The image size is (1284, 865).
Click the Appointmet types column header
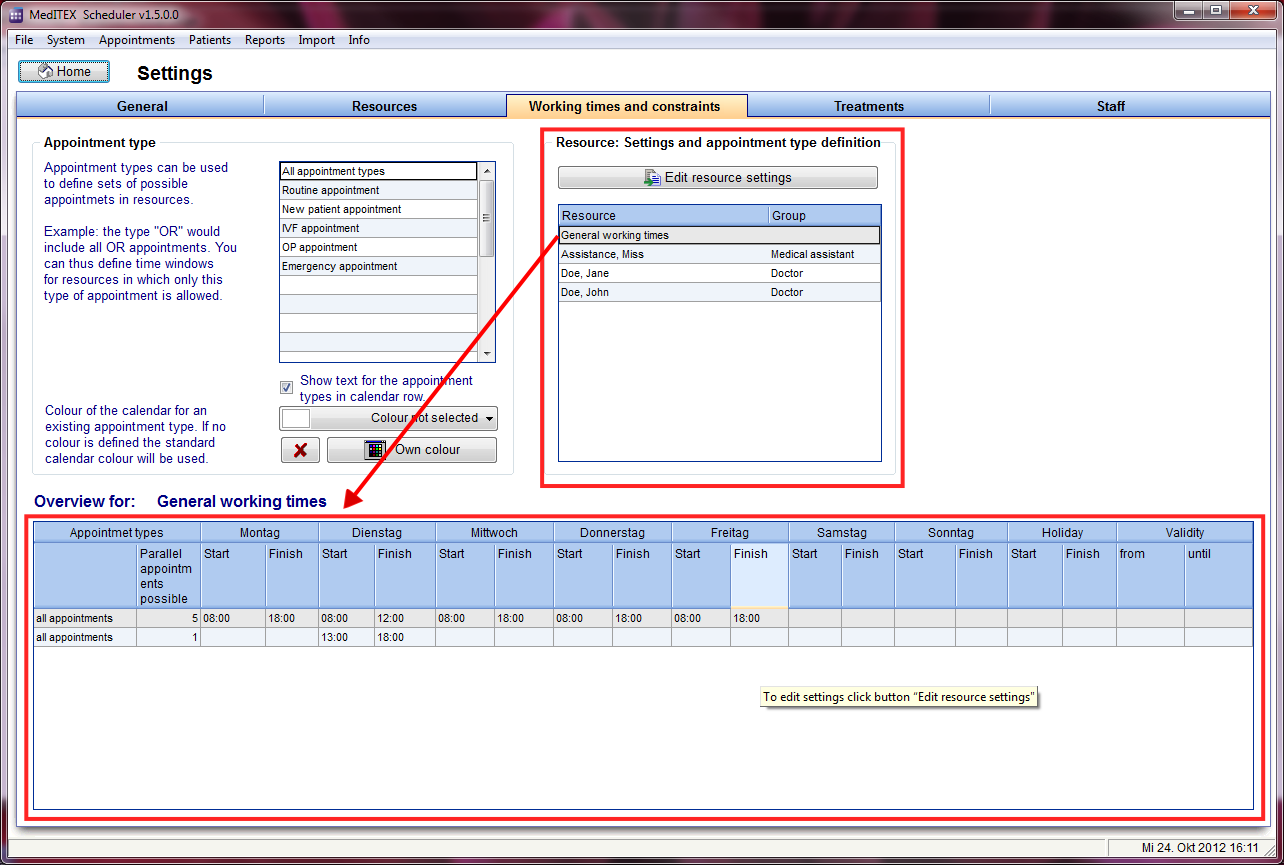(x=117, y=533)
